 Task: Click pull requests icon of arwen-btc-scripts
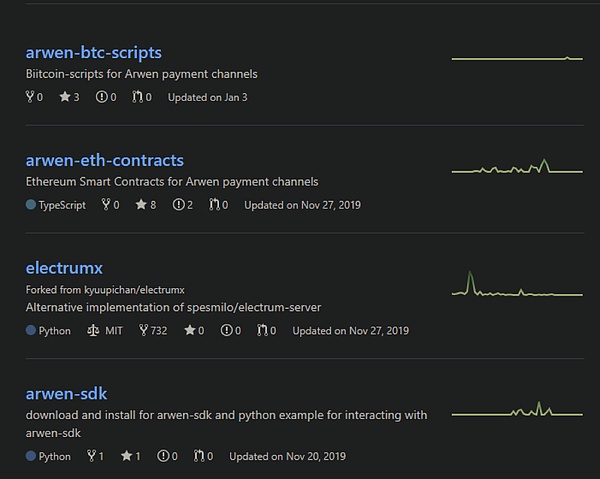[137, 97]
